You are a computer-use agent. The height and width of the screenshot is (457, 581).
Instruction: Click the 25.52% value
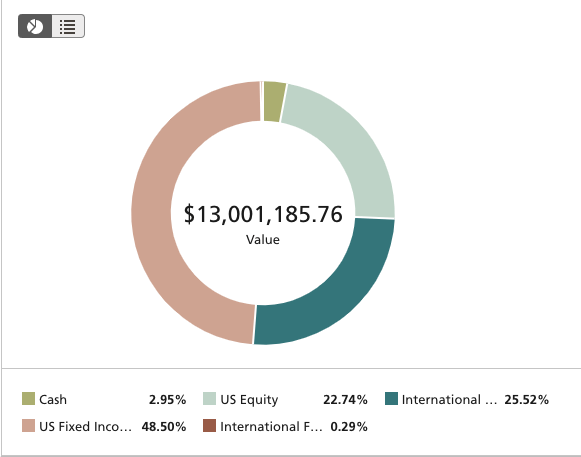coord(527,400)
